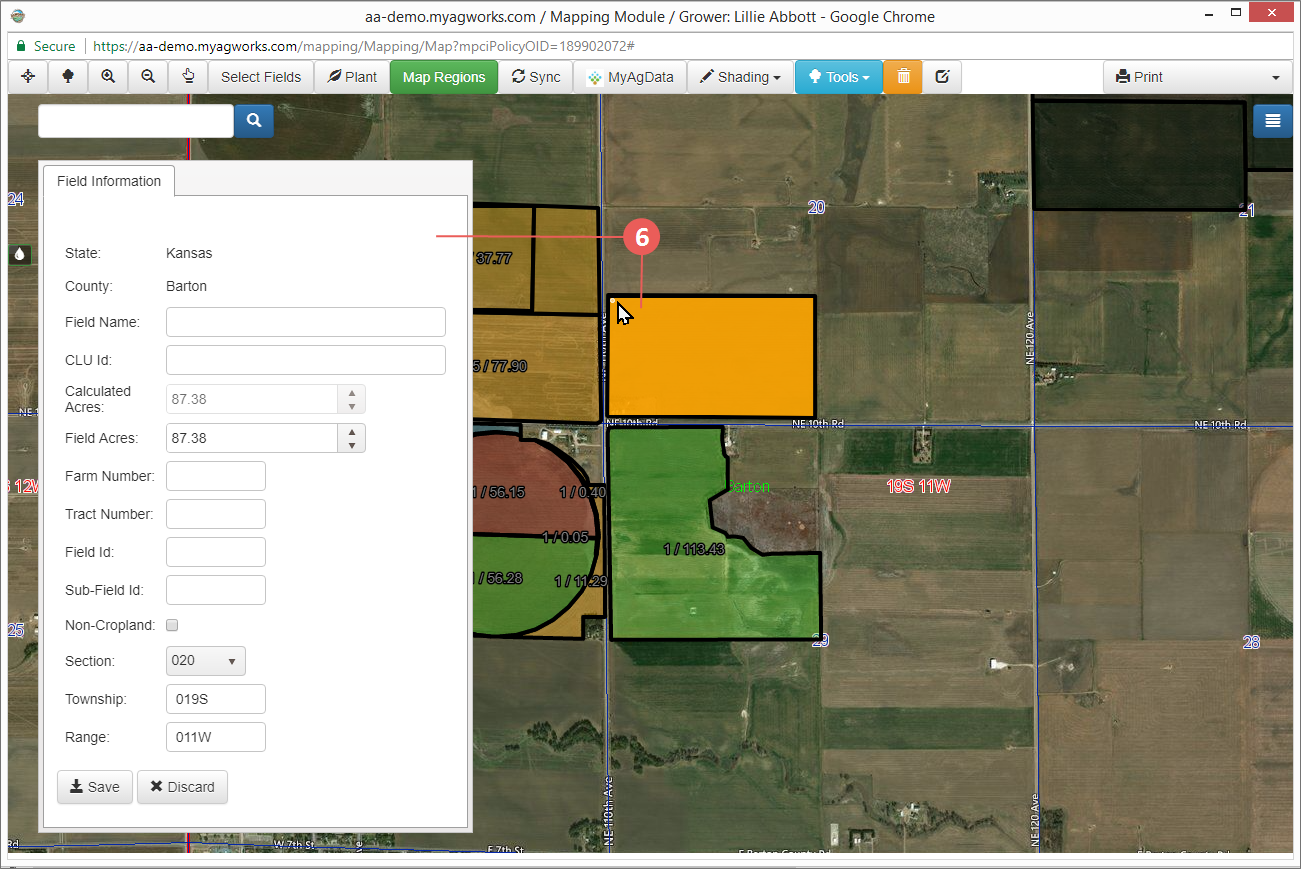Select the hand pointer tool
The image size is (1301, 869).
click(188, 77)
